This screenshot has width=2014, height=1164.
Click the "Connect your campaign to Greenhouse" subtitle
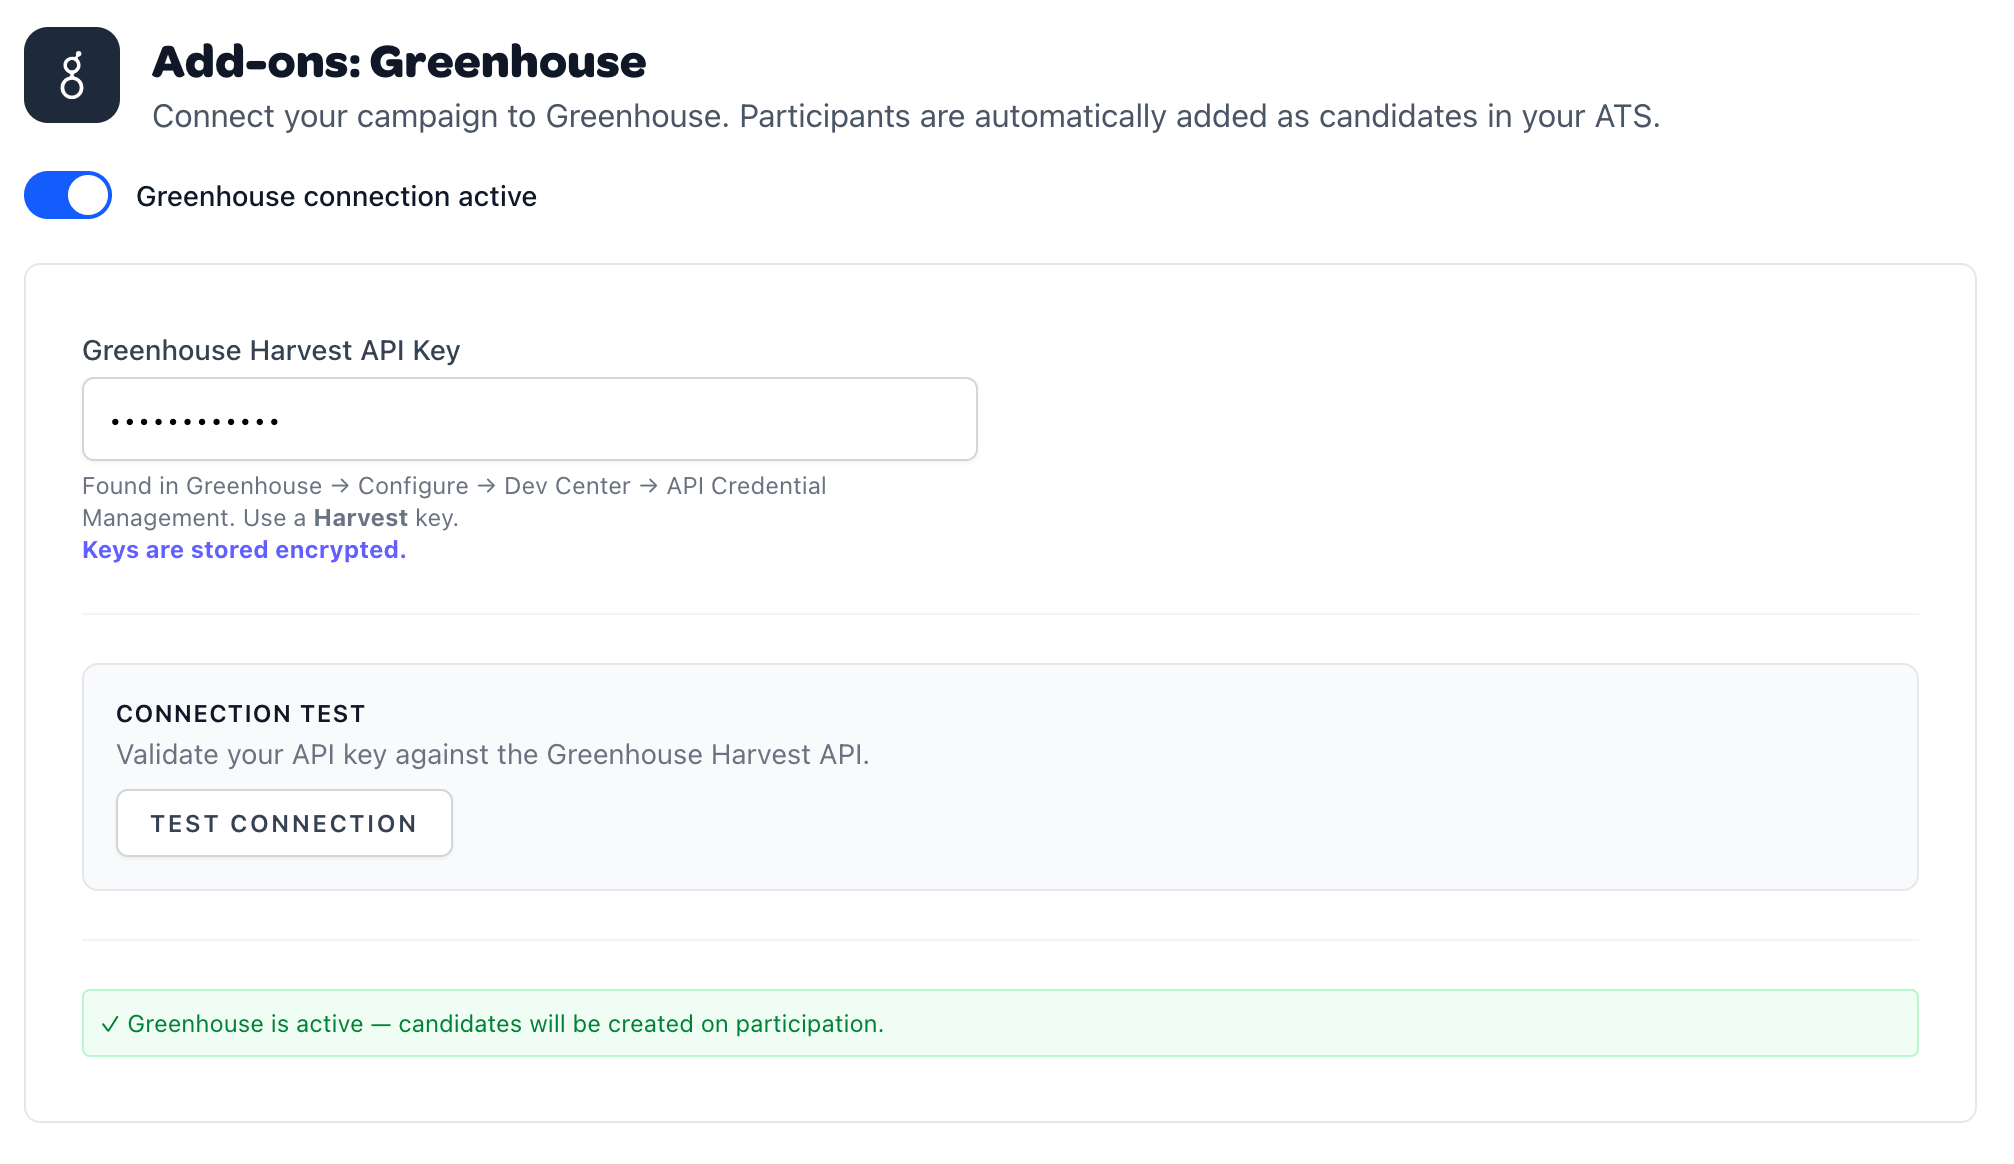click(x=905, y=117)
